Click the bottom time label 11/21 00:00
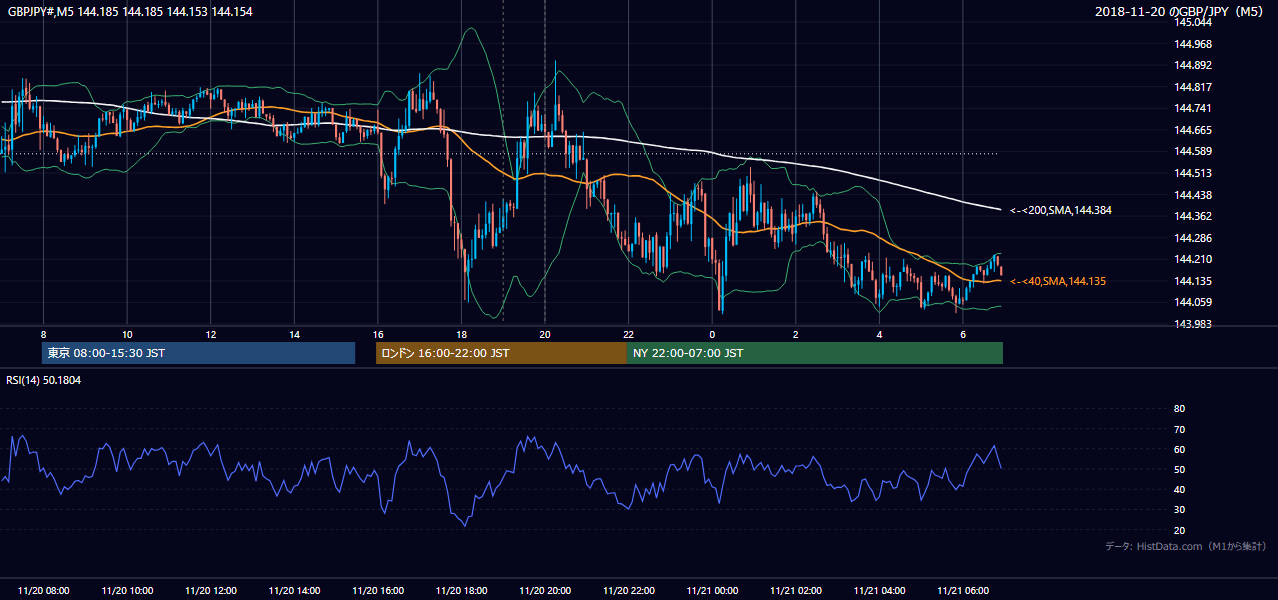This screenshot has height=600, width=1278. tap(712, 591)
